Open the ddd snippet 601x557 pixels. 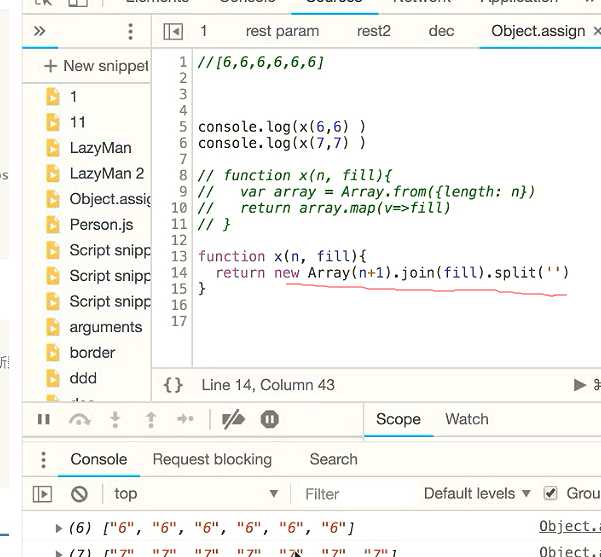pyautogui.click(x=83, y=378)
